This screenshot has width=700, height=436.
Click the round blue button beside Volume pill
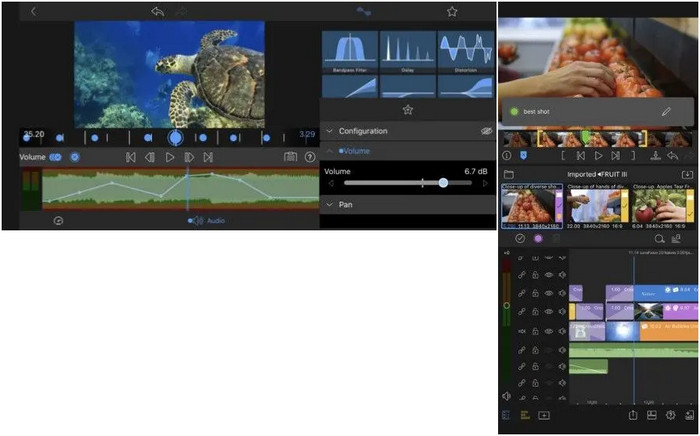[x=75, y=157]
